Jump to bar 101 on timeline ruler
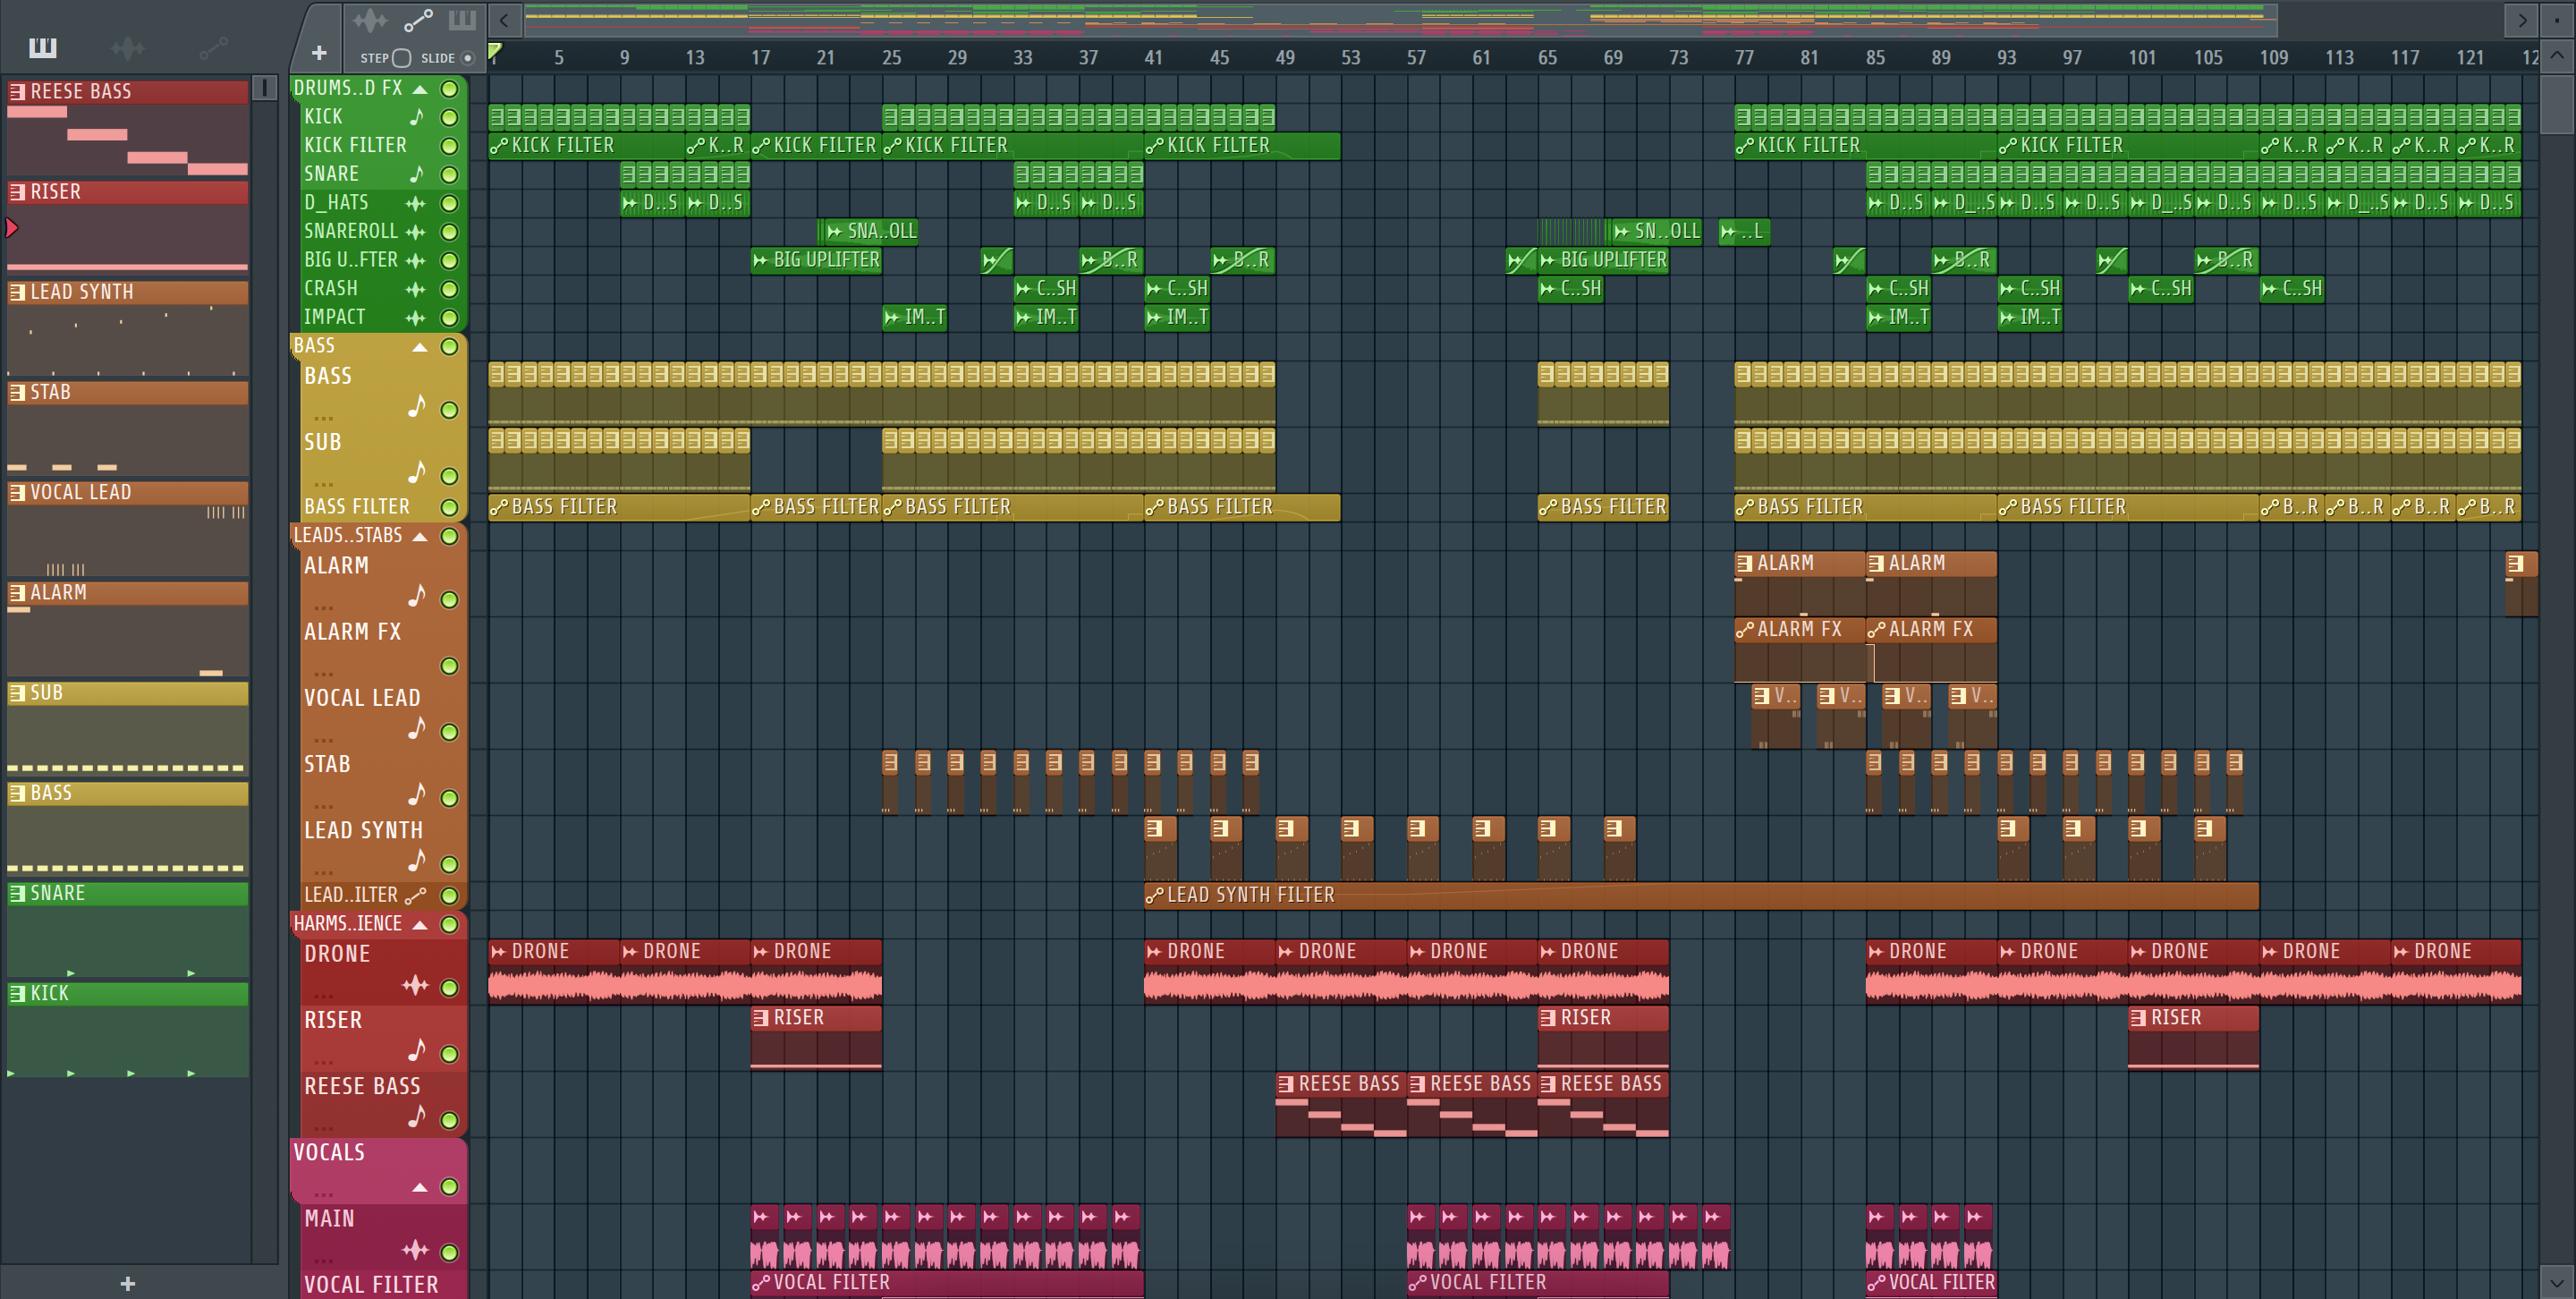The height and width of the screenshot is (1299, 2576). [x=2141, y=58]
